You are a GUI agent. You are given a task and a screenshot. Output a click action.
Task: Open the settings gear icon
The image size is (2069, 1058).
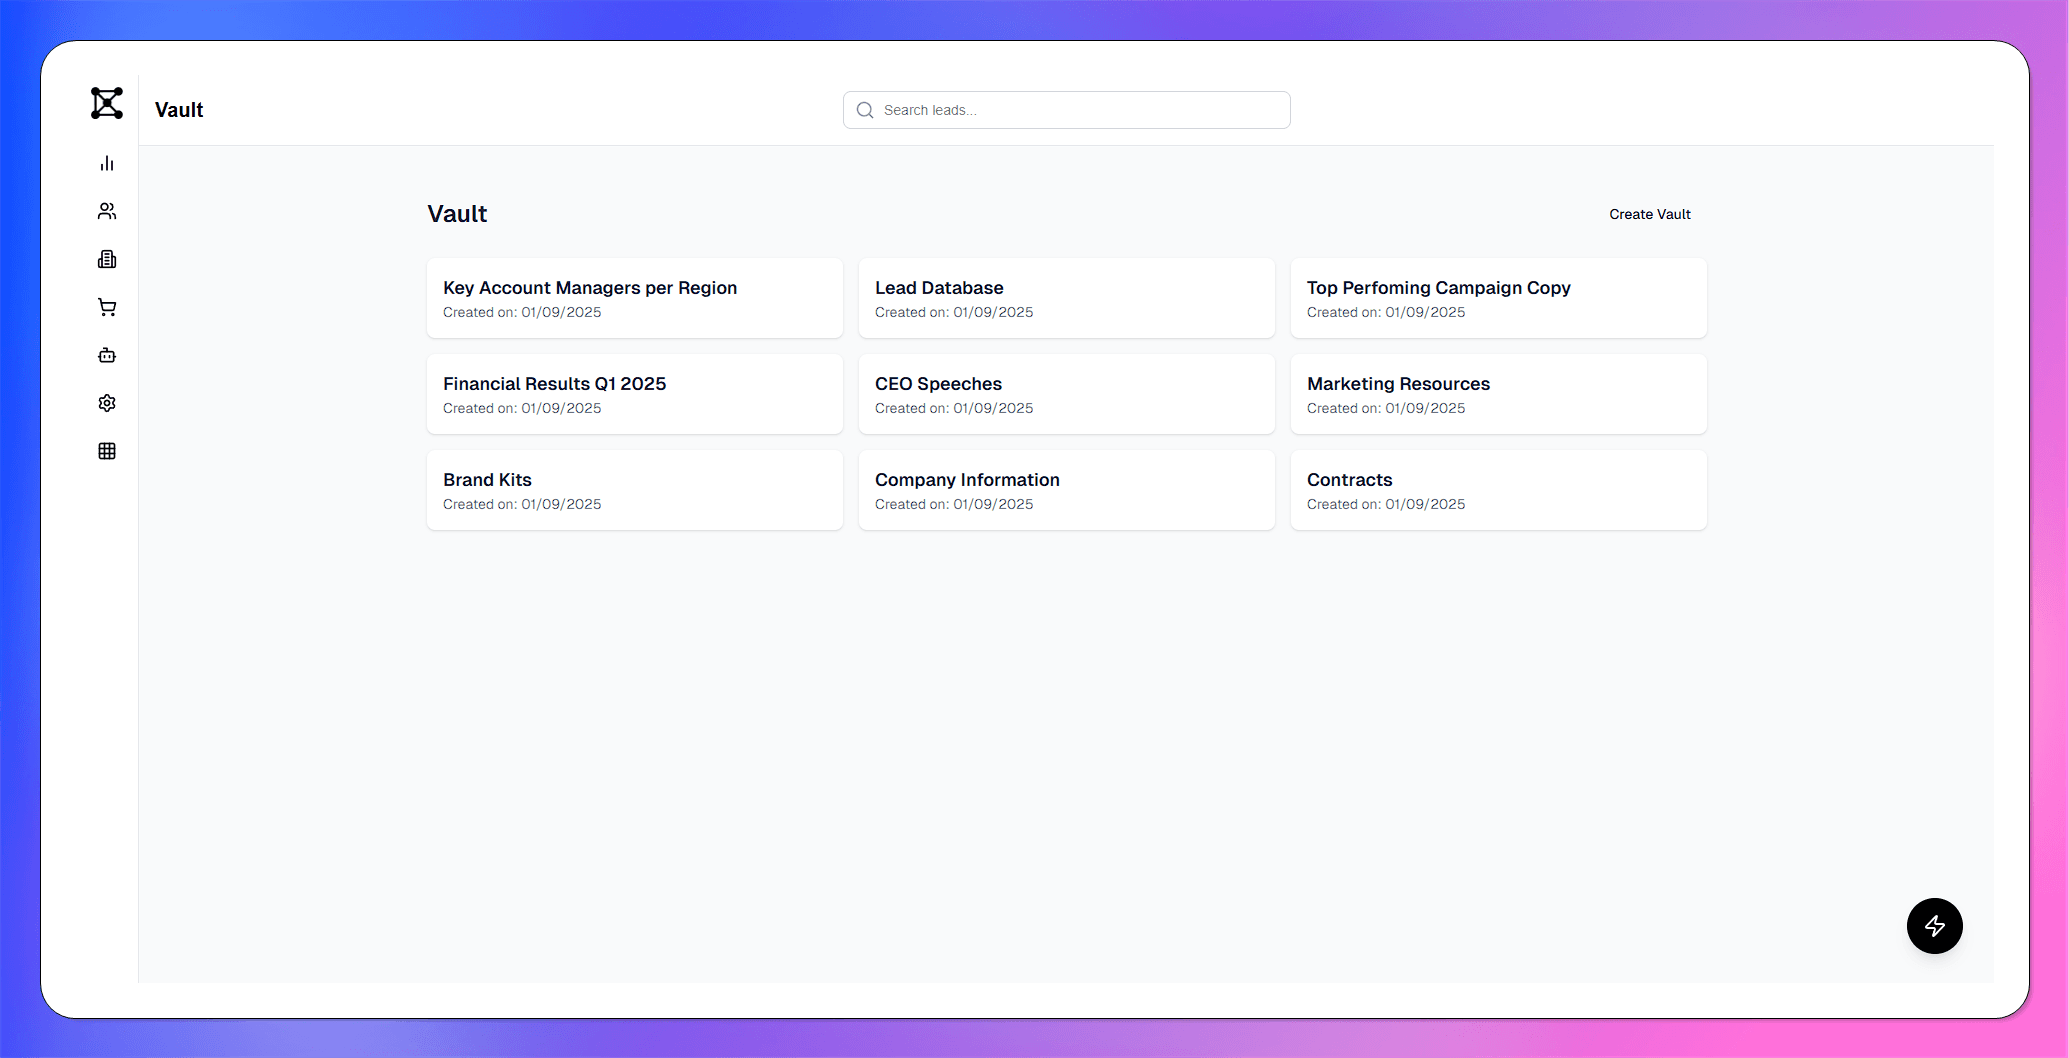coord(107,403)
